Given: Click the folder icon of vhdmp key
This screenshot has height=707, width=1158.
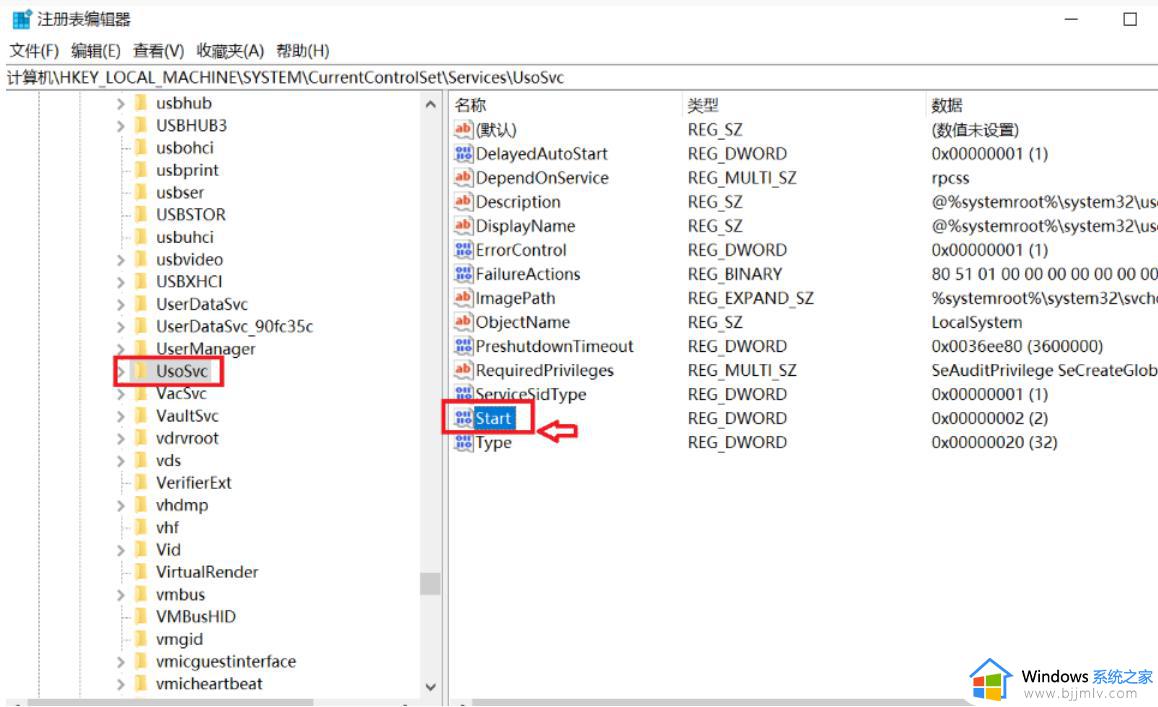Looking at the screenshot, I should 140,505.
